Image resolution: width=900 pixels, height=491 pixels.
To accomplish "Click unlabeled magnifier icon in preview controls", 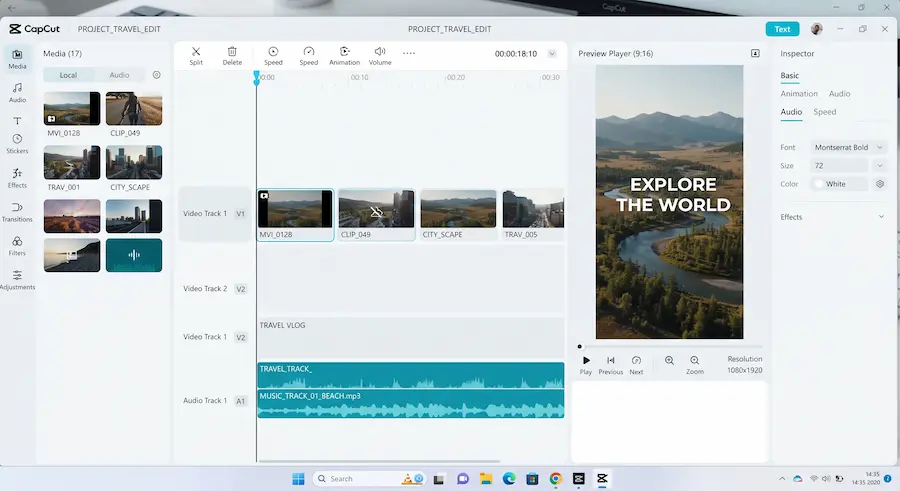I will tap(669, 361).
